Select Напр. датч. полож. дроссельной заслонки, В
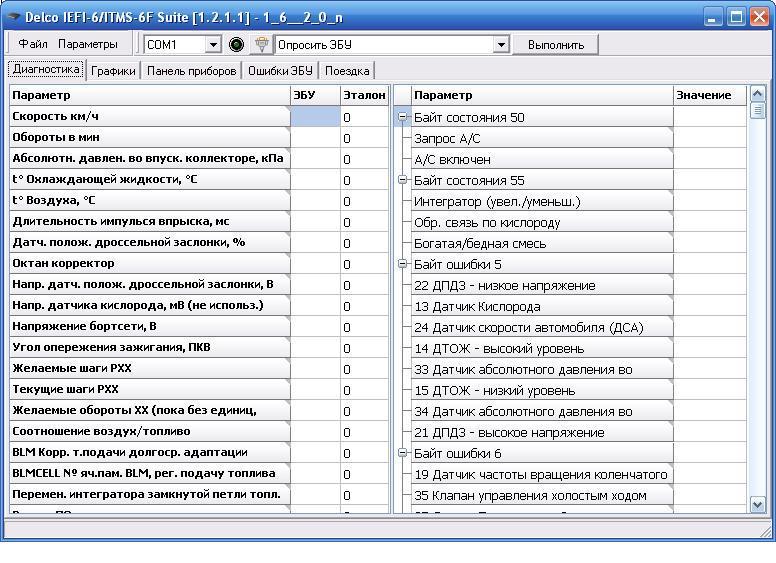Screen dimensions: 776x563 pyautogui.click(x=149, y=285)
